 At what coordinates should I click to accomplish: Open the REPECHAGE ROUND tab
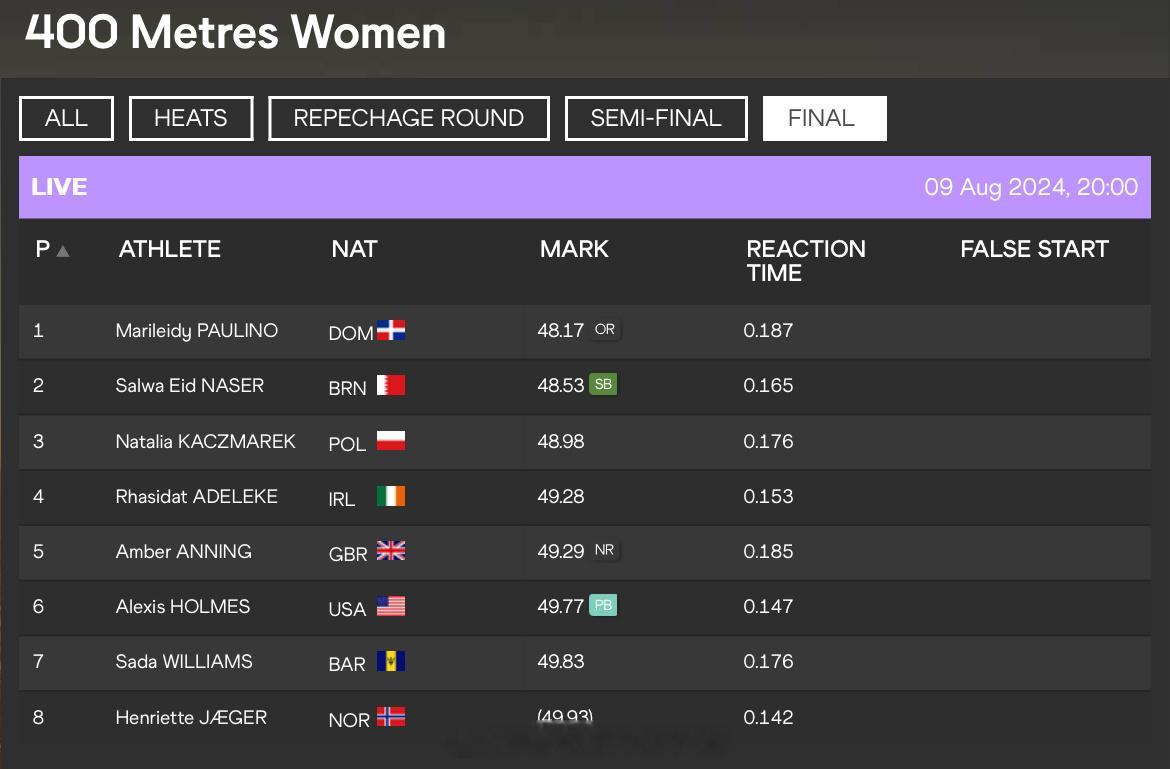(409, 118)
